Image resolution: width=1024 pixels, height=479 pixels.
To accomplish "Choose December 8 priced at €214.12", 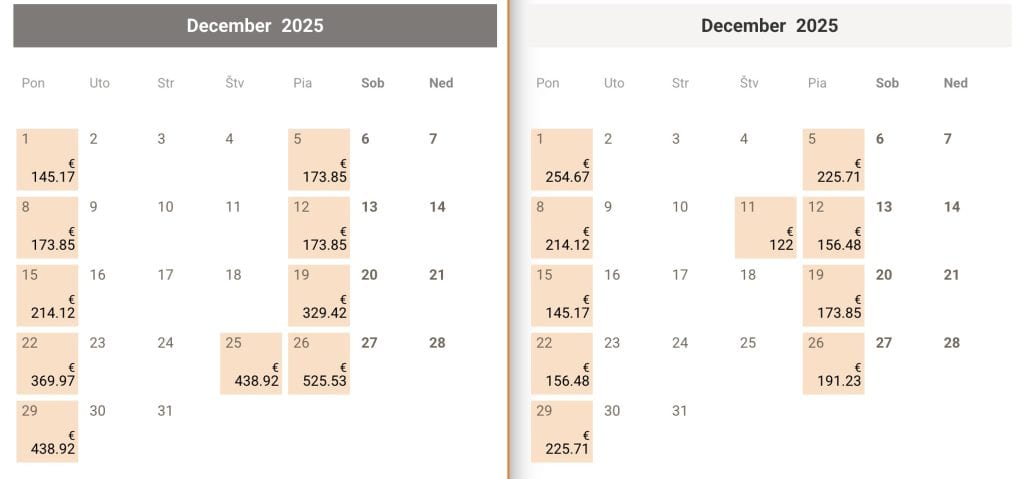I will coord(562,227).
